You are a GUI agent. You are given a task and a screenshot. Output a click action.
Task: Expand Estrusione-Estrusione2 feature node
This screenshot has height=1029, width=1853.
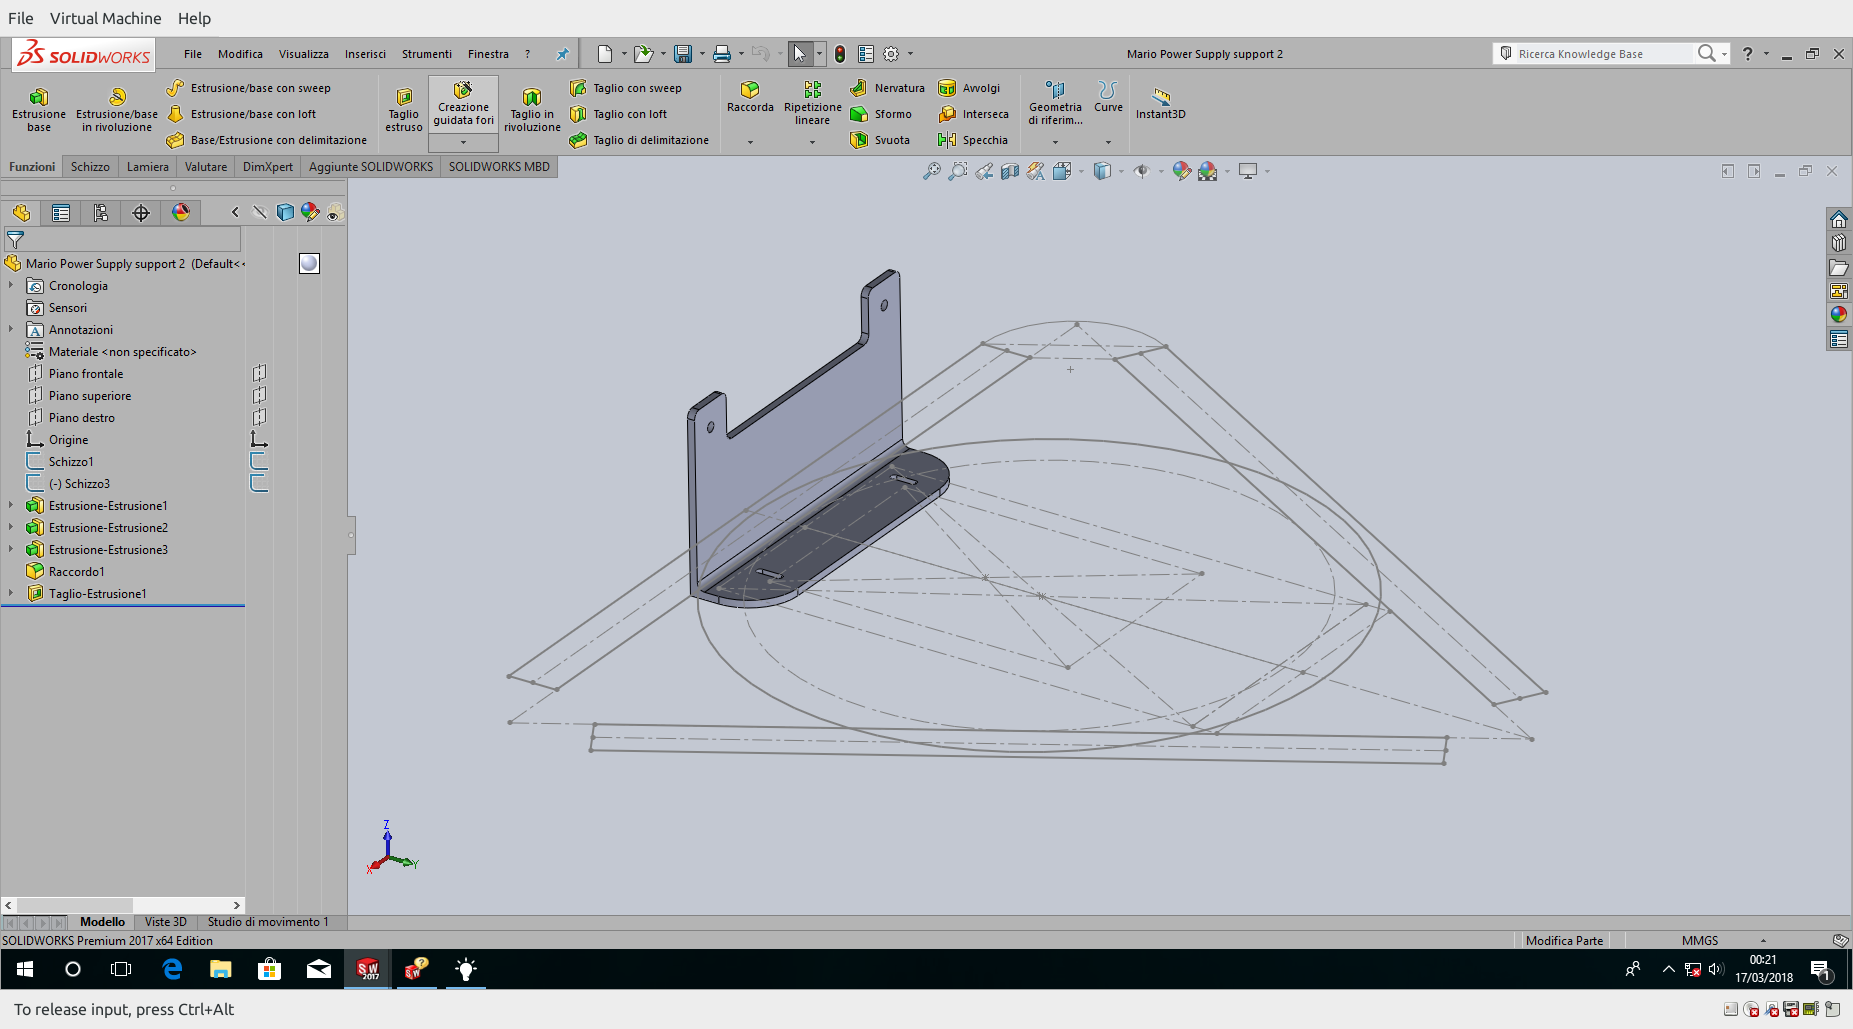pos(11,527)
